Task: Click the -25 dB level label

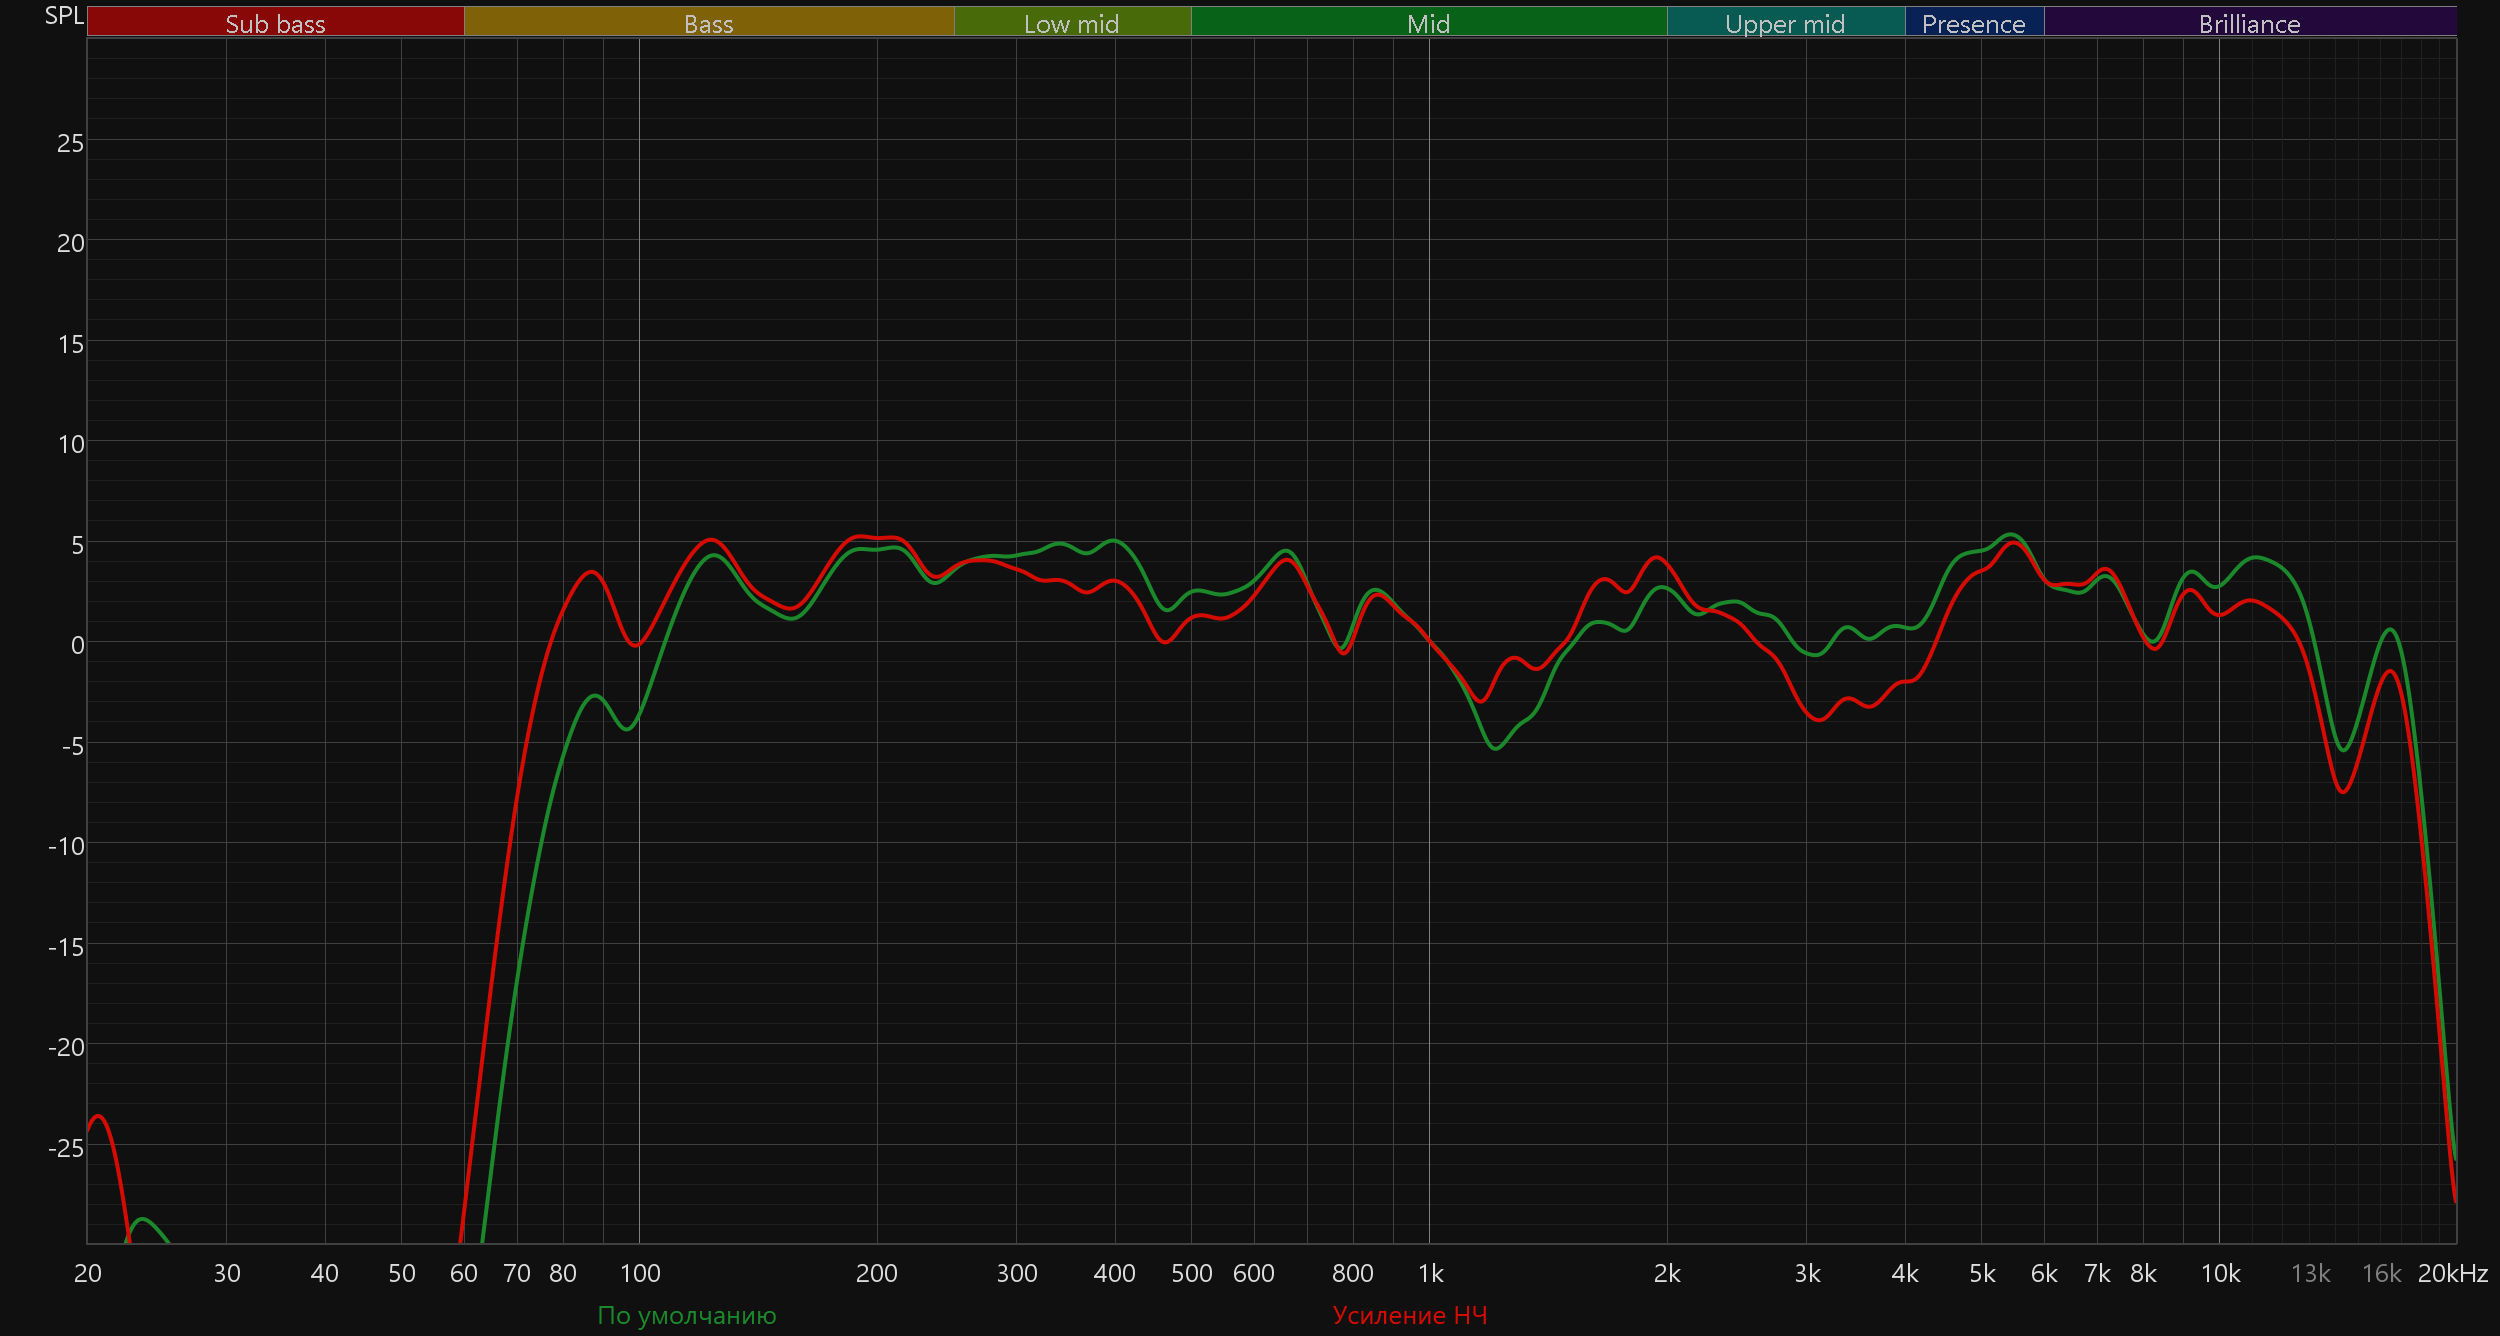Action: tap(66, 1148)
